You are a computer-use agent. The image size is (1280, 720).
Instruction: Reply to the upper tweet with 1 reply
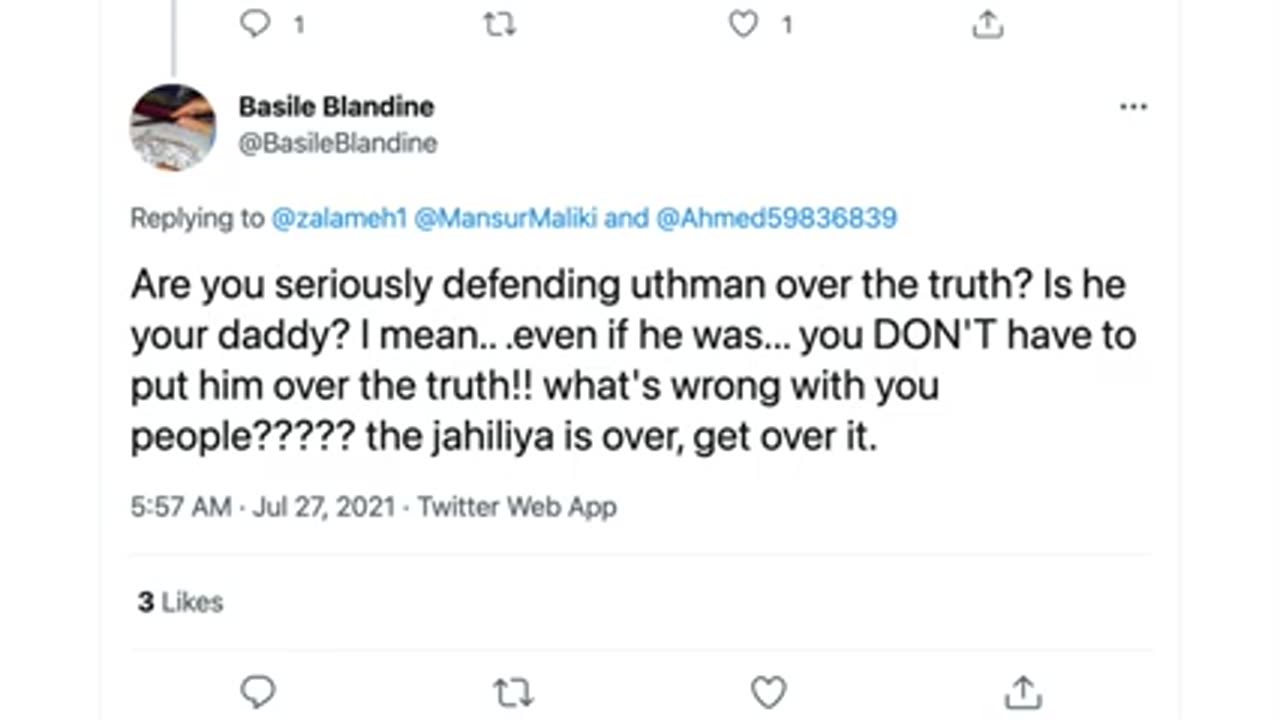(x=256, y=24)
